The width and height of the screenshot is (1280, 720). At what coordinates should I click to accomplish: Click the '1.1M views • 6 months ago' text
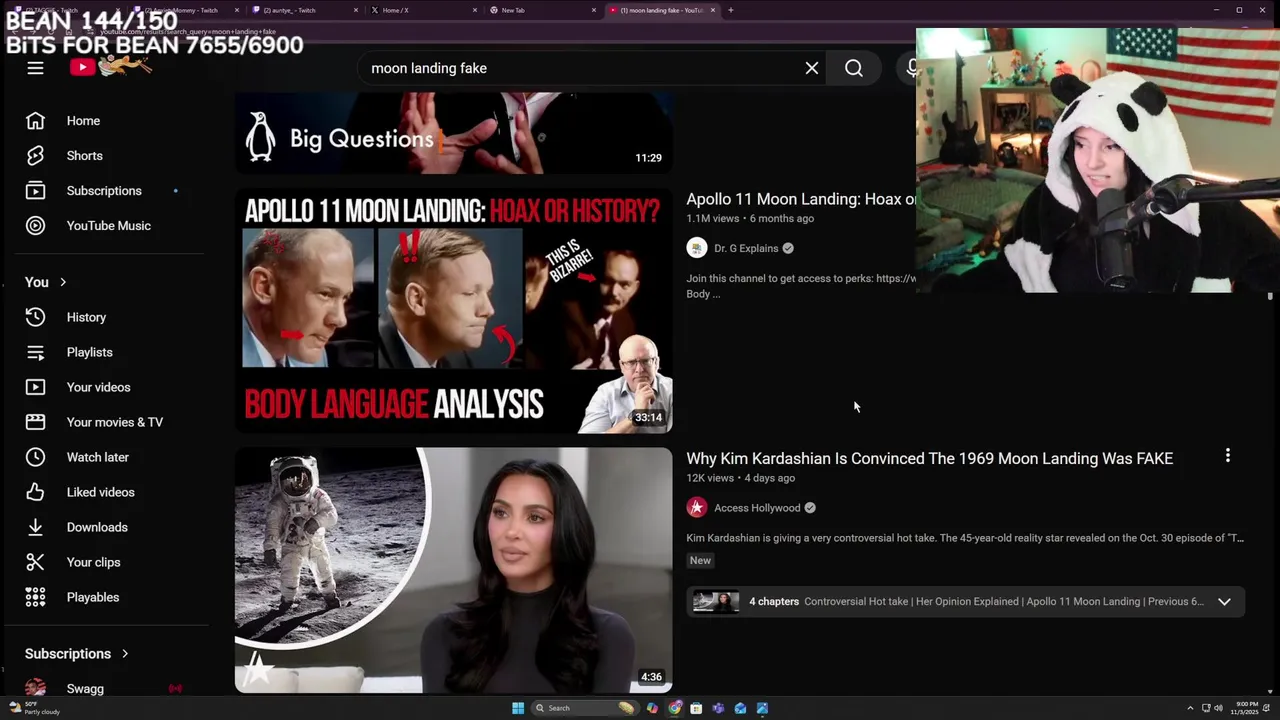(750, 218)
